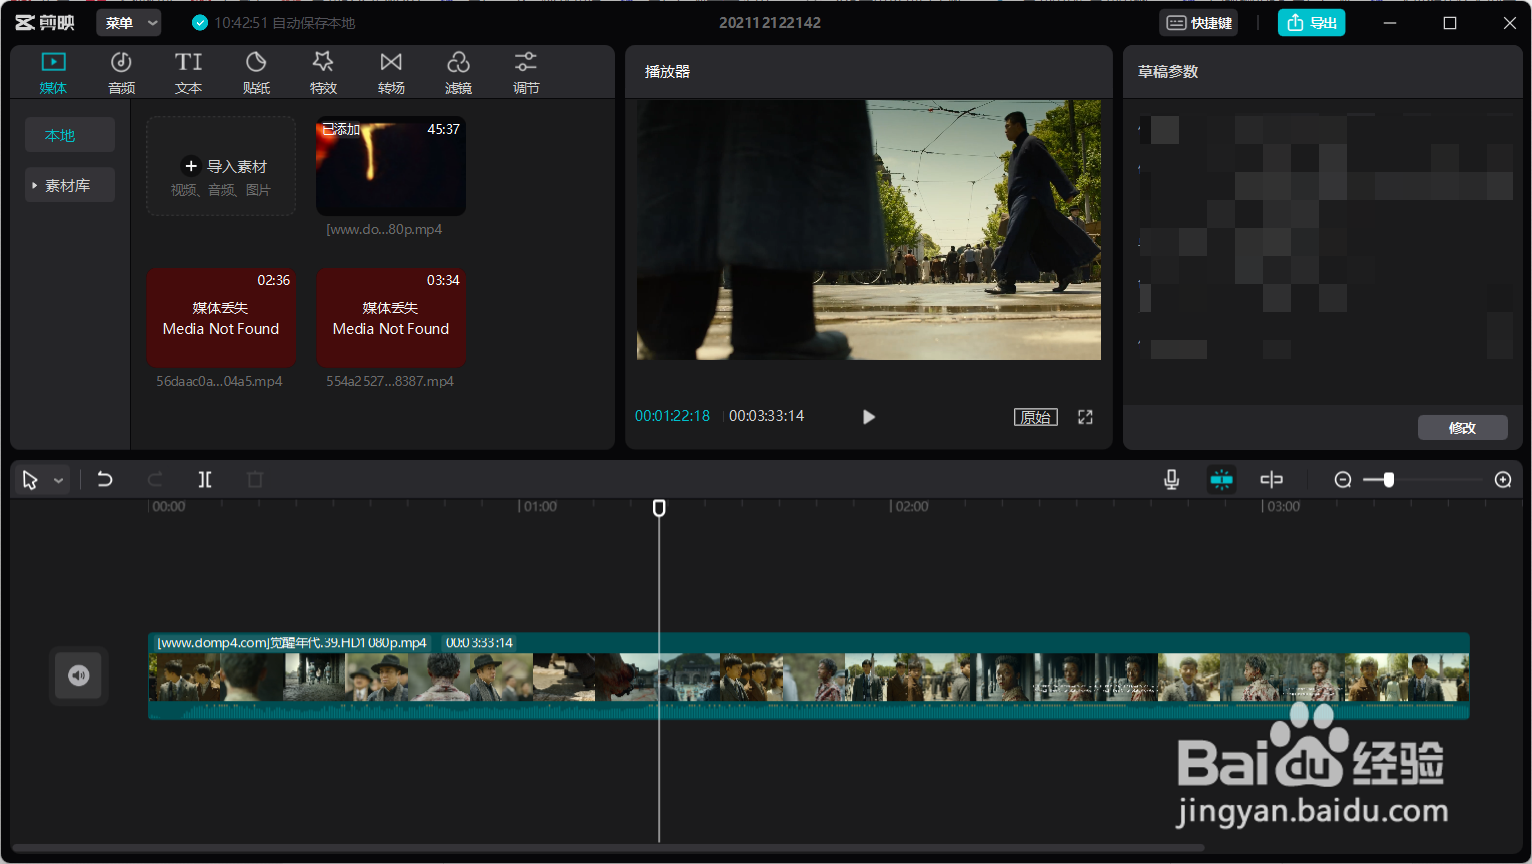
Task: Switch to the 转场 transitions tab
Action: 391,73
